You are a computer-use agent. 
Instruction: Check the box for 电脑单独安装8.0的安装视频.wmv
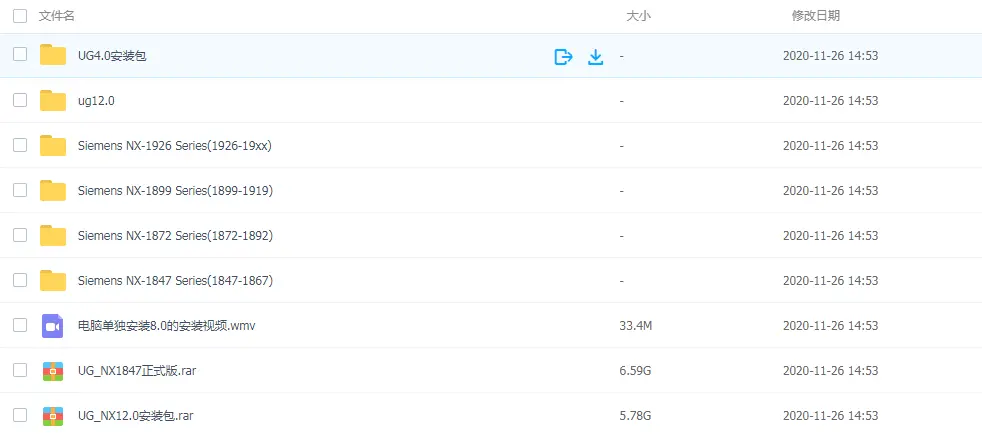tap(20, 325)
